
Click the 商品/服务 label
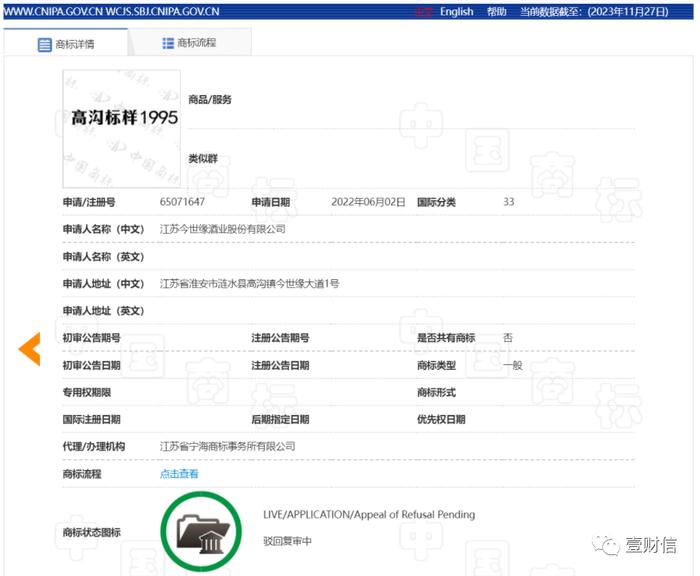[210, 100]
